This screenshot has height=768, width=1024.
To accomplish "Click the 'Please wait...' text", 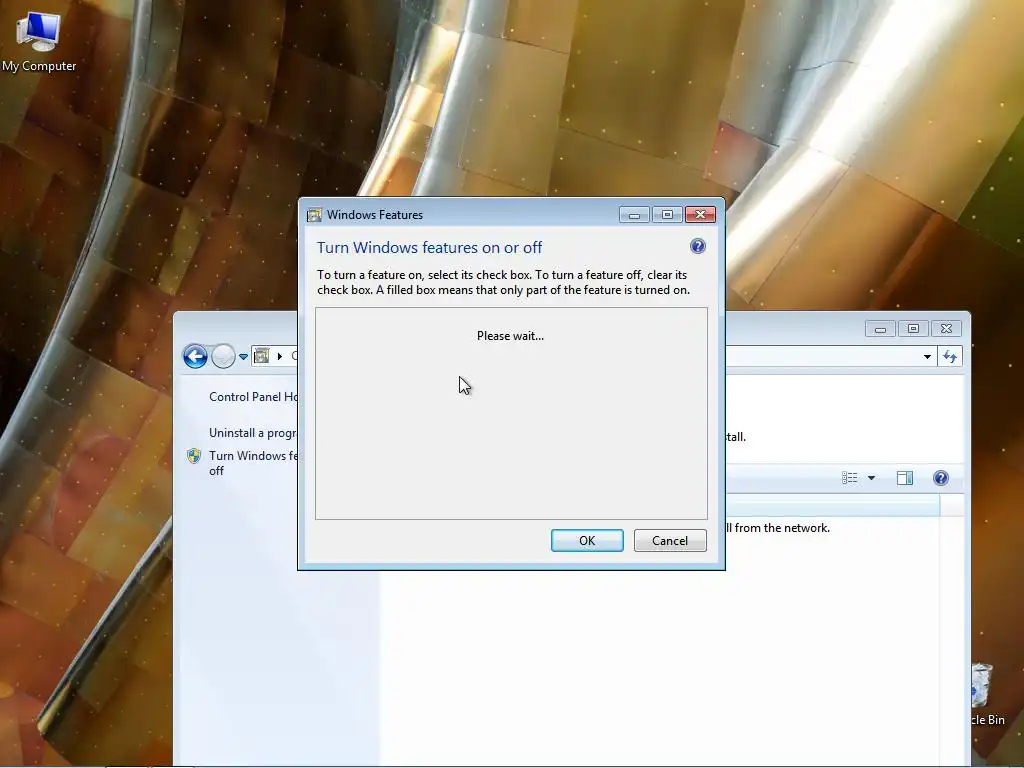I will tap(510, 336).
